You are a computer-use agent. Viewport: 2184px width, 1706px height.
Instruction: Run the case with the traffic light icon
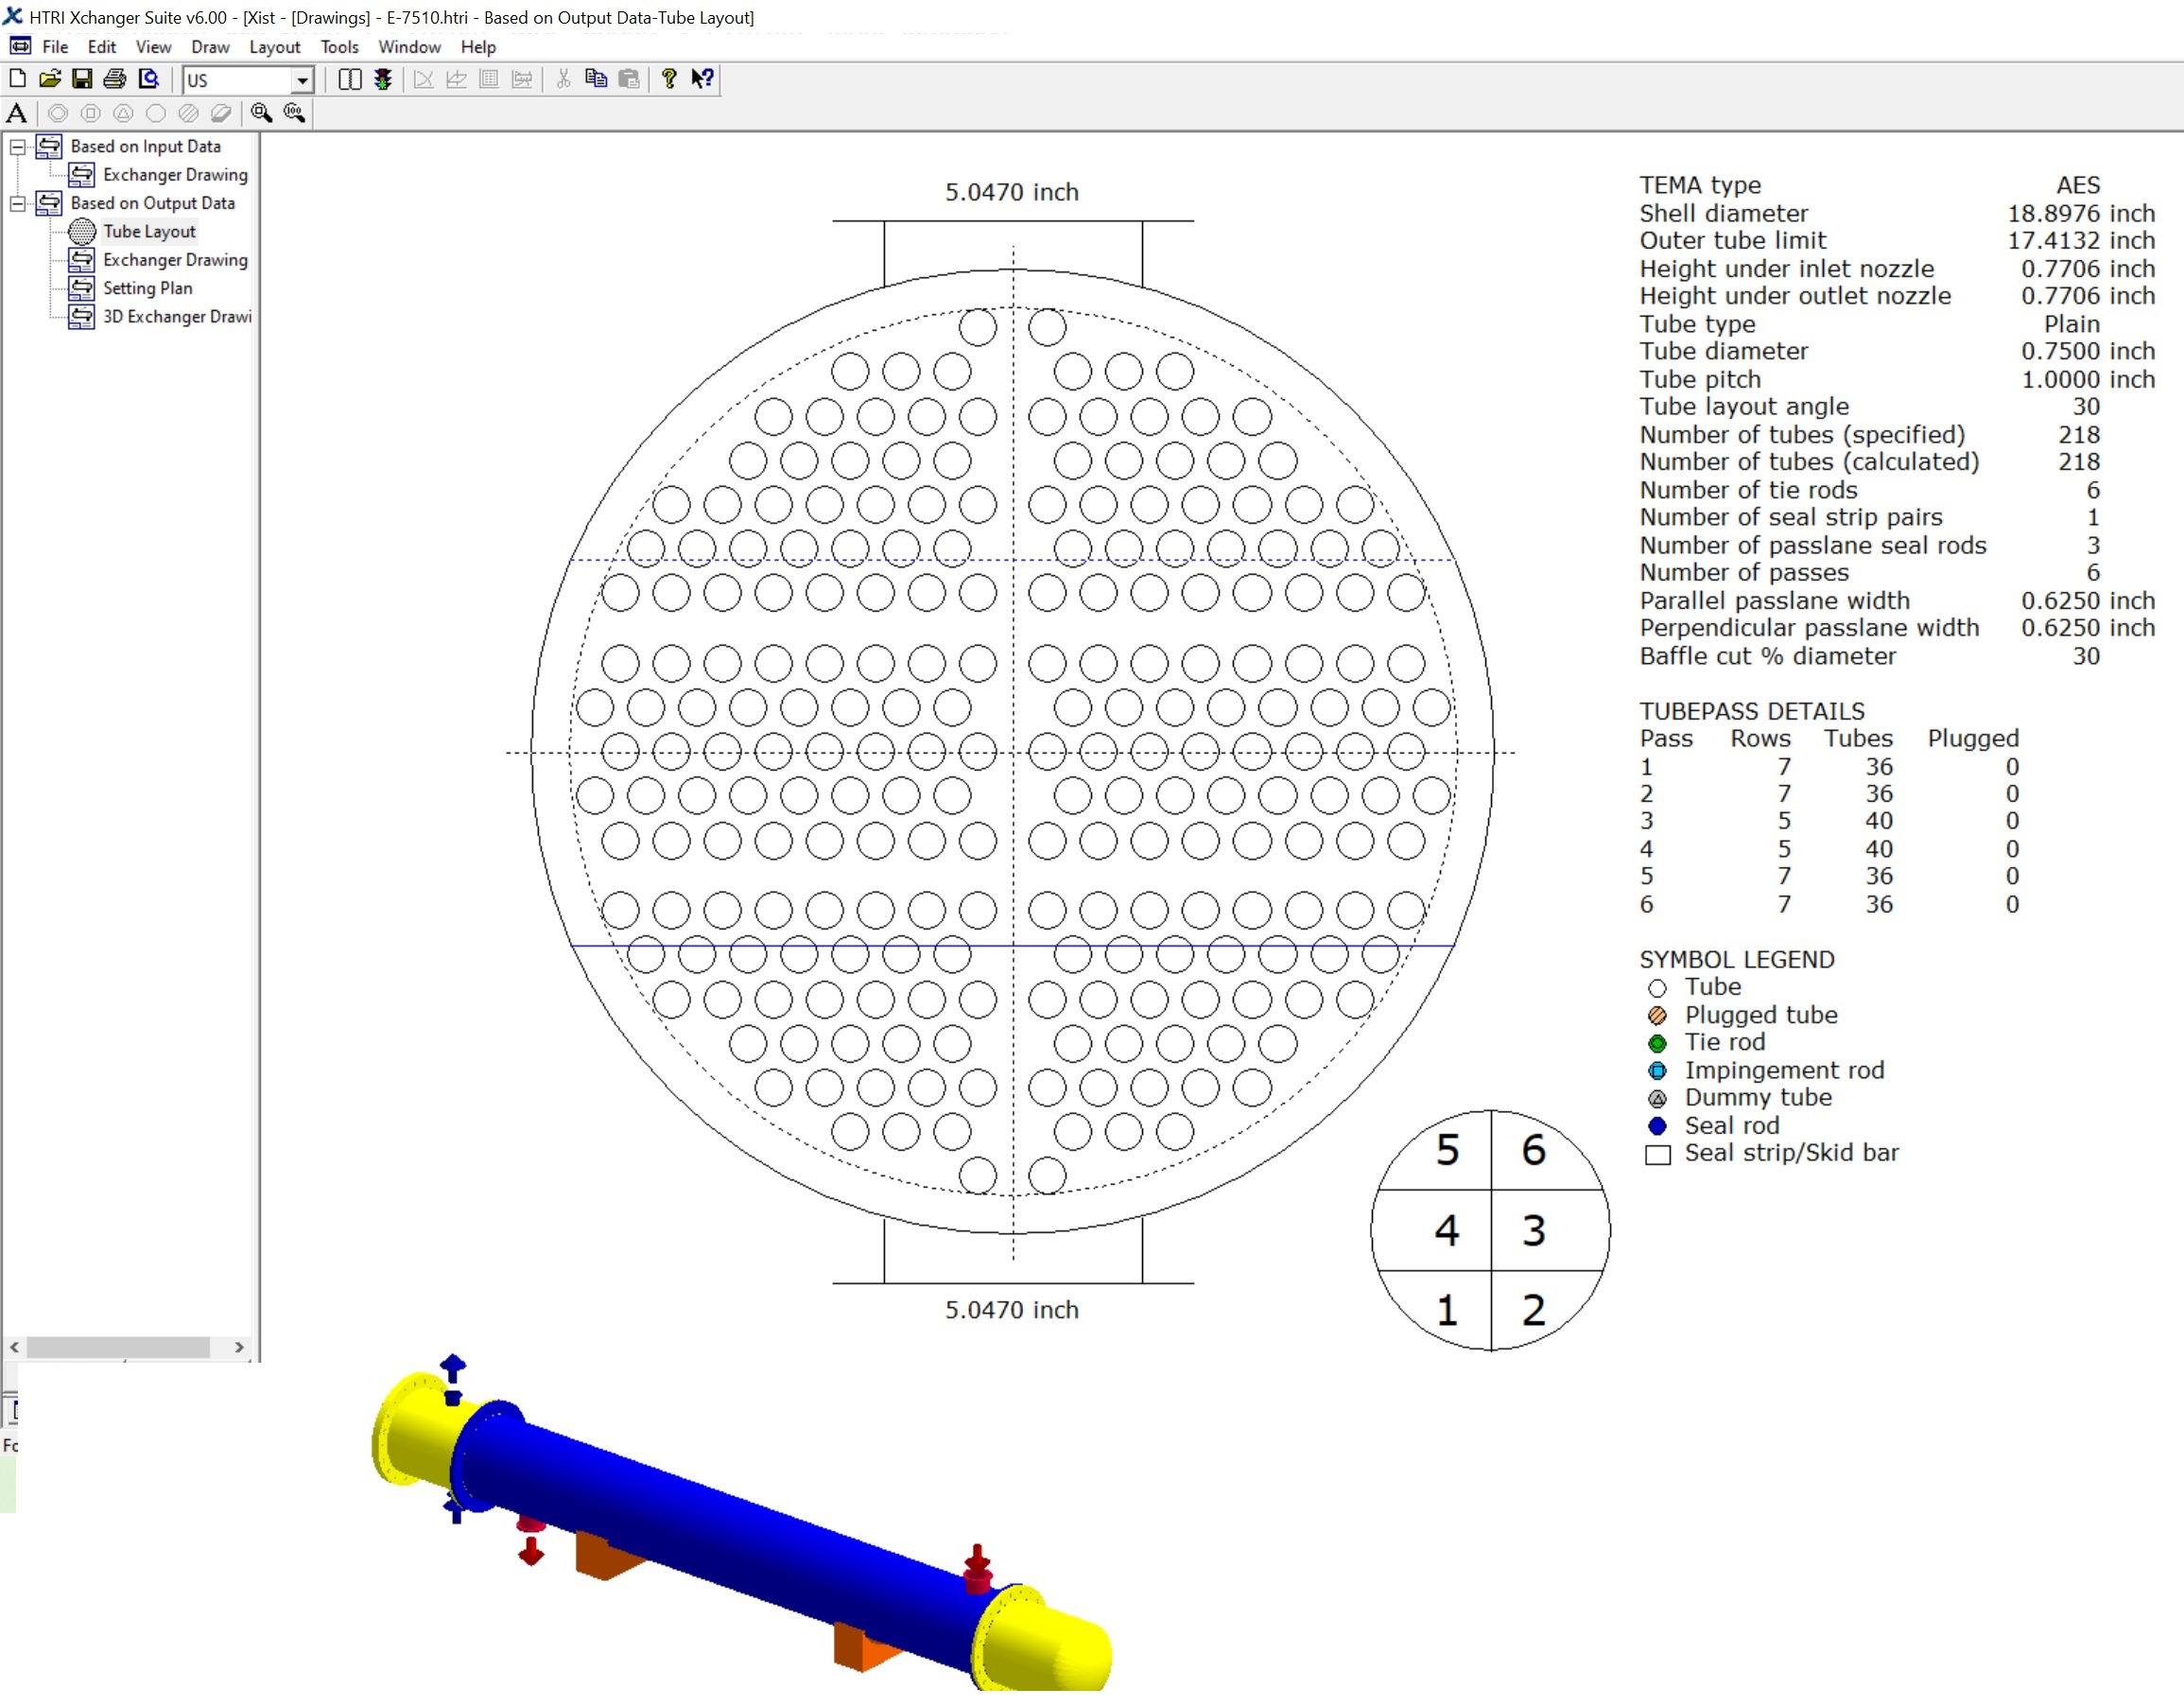point(383,79)
